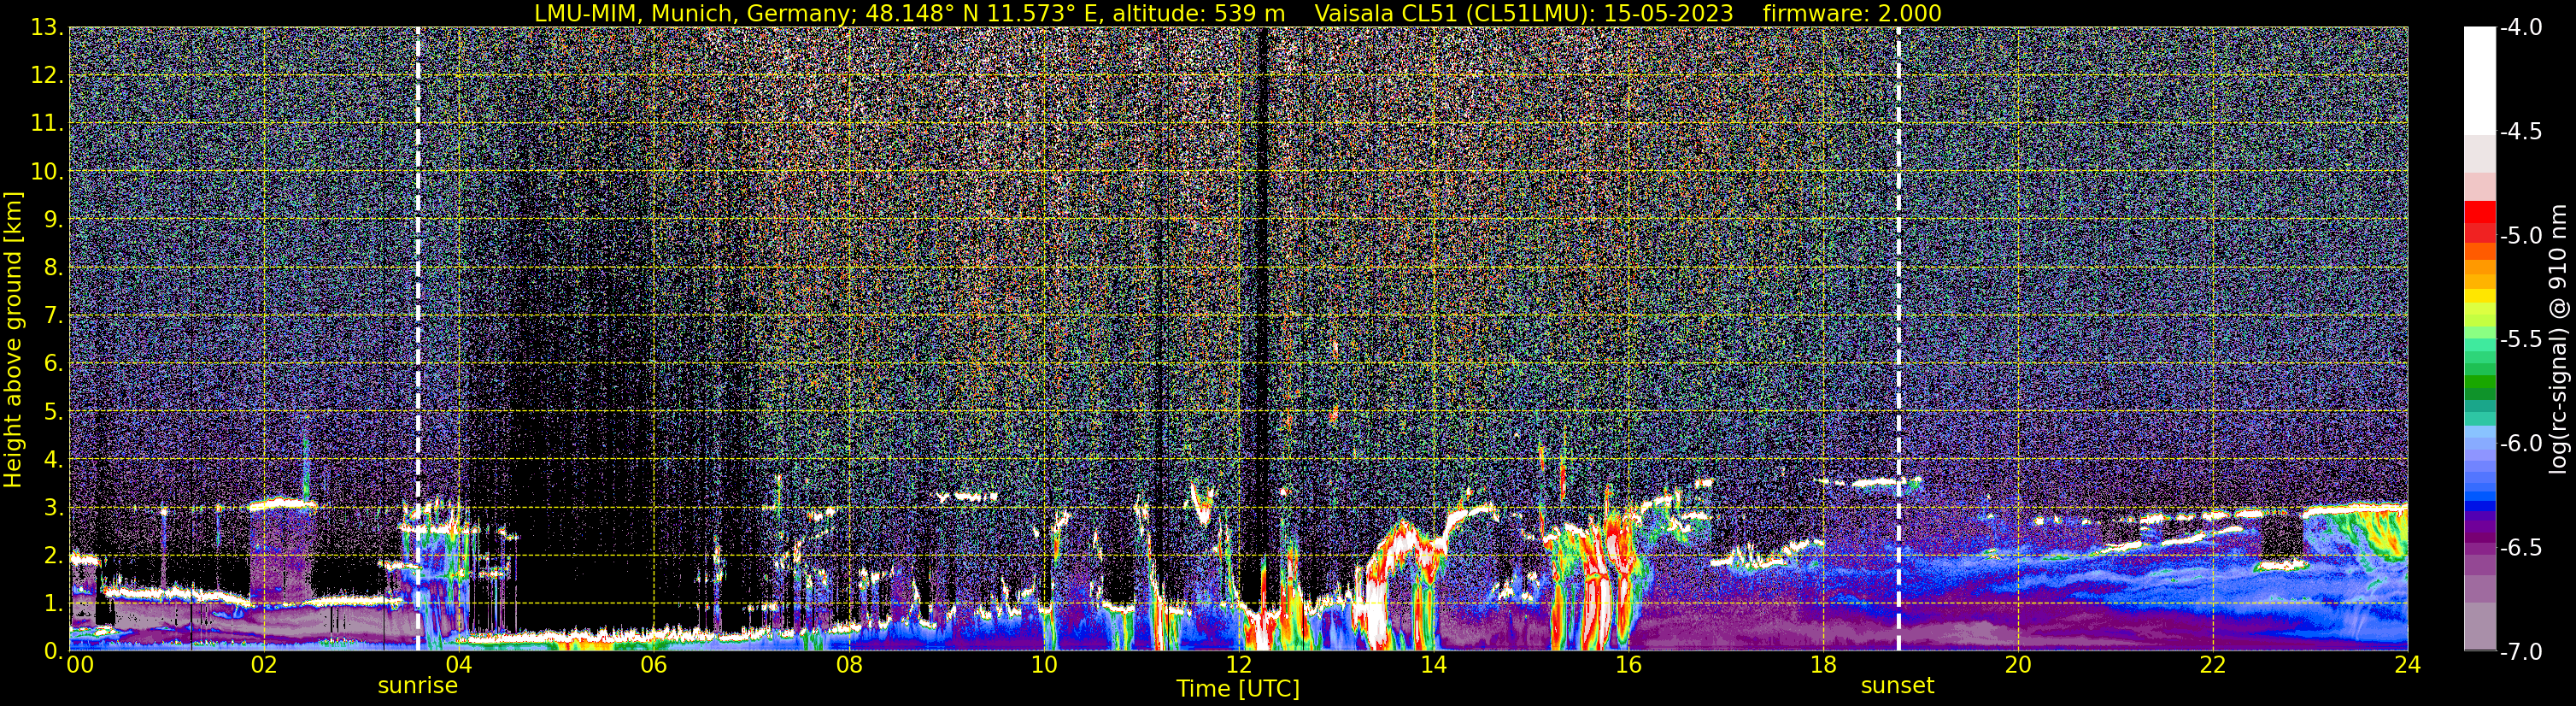Click the '10.' height tick label
The image size is (2576, 706).
(x=47, y=172)
